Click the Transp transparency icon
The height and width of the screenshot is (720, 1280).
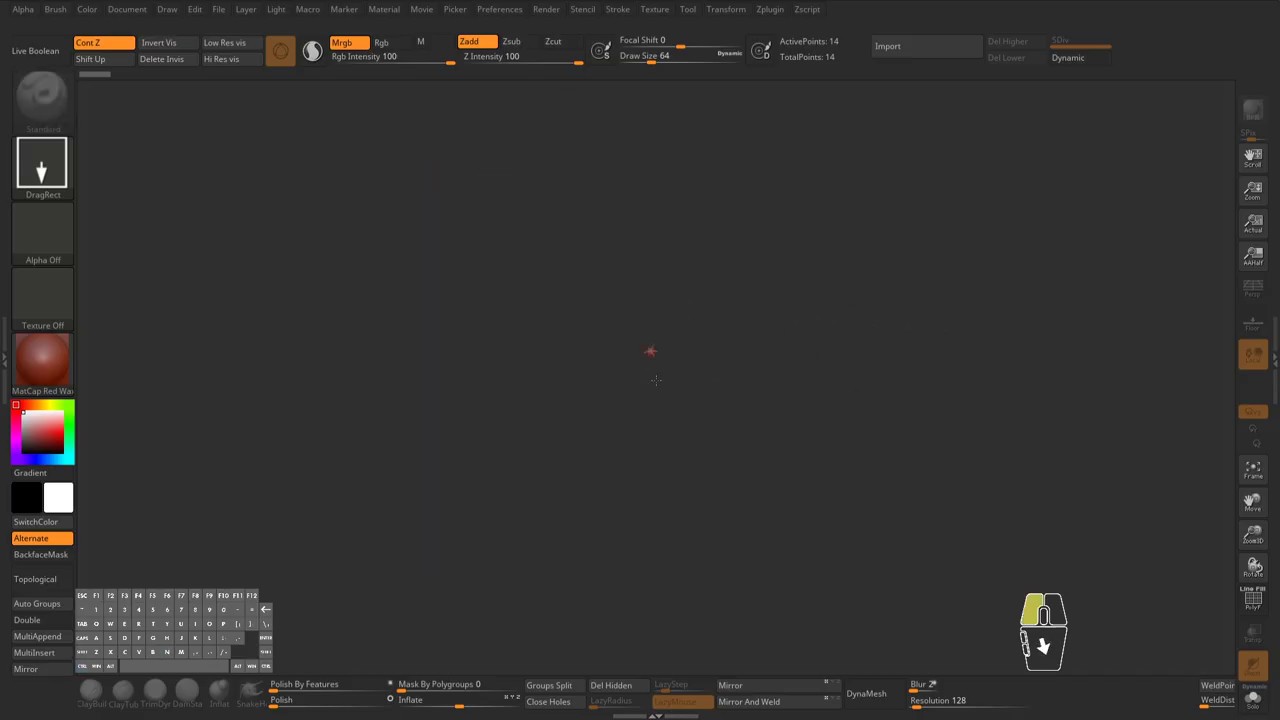tap(1253, 633)
